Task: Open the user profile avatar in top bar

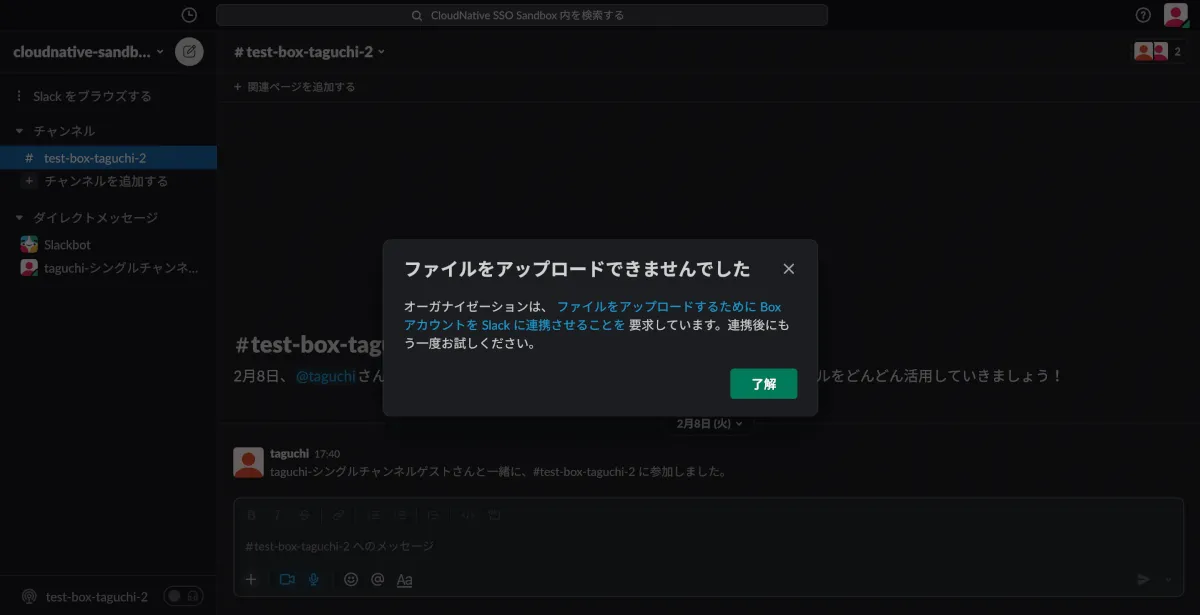Action: pyautogui.click(x=1176, y=15)
